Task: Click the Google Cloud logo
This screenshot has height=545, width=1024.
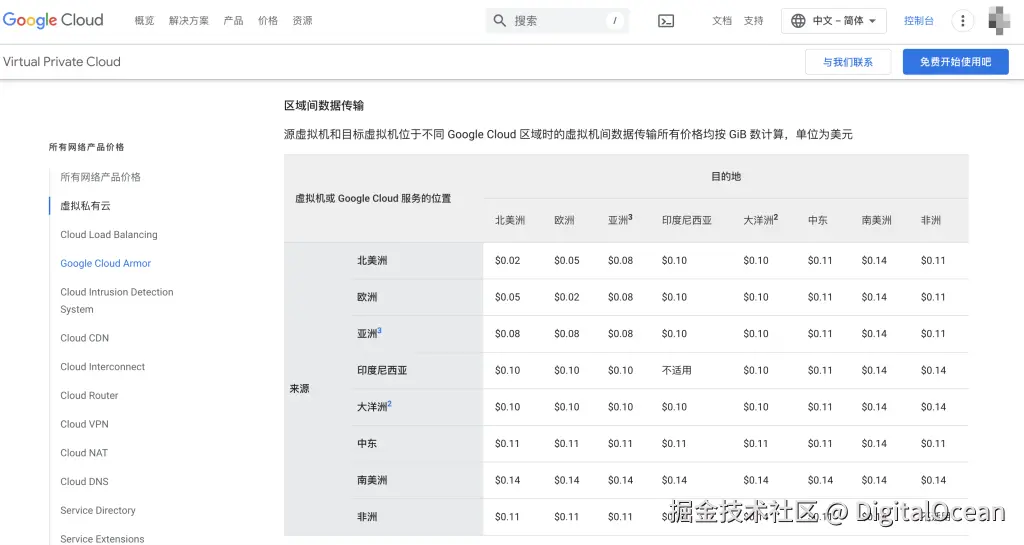Action: pyautogui.click(x=53, y=20)
